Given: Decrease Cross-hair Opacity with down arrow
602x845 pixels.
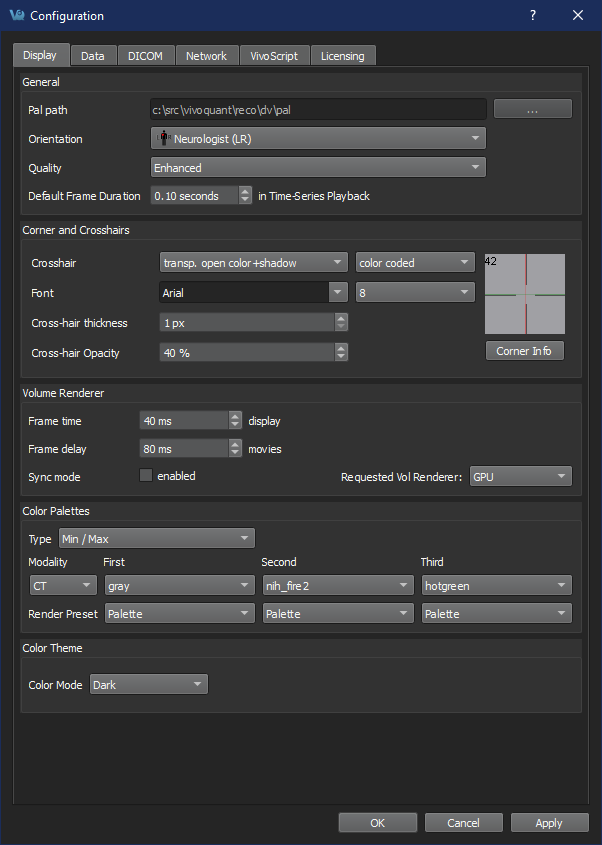Looking at the screenshot, I should click(342, 356).
